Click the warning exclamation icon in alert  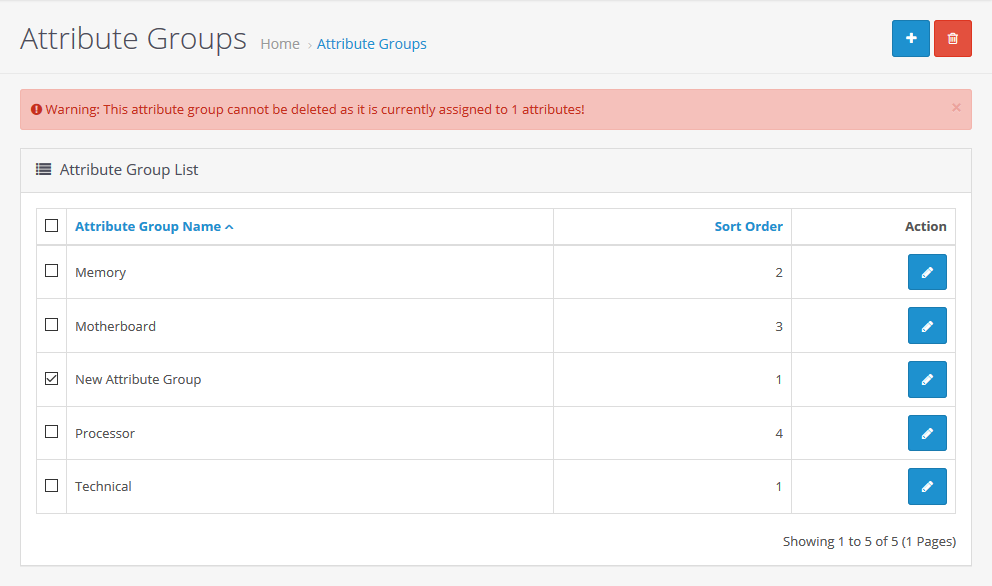[x=37, y=109]
